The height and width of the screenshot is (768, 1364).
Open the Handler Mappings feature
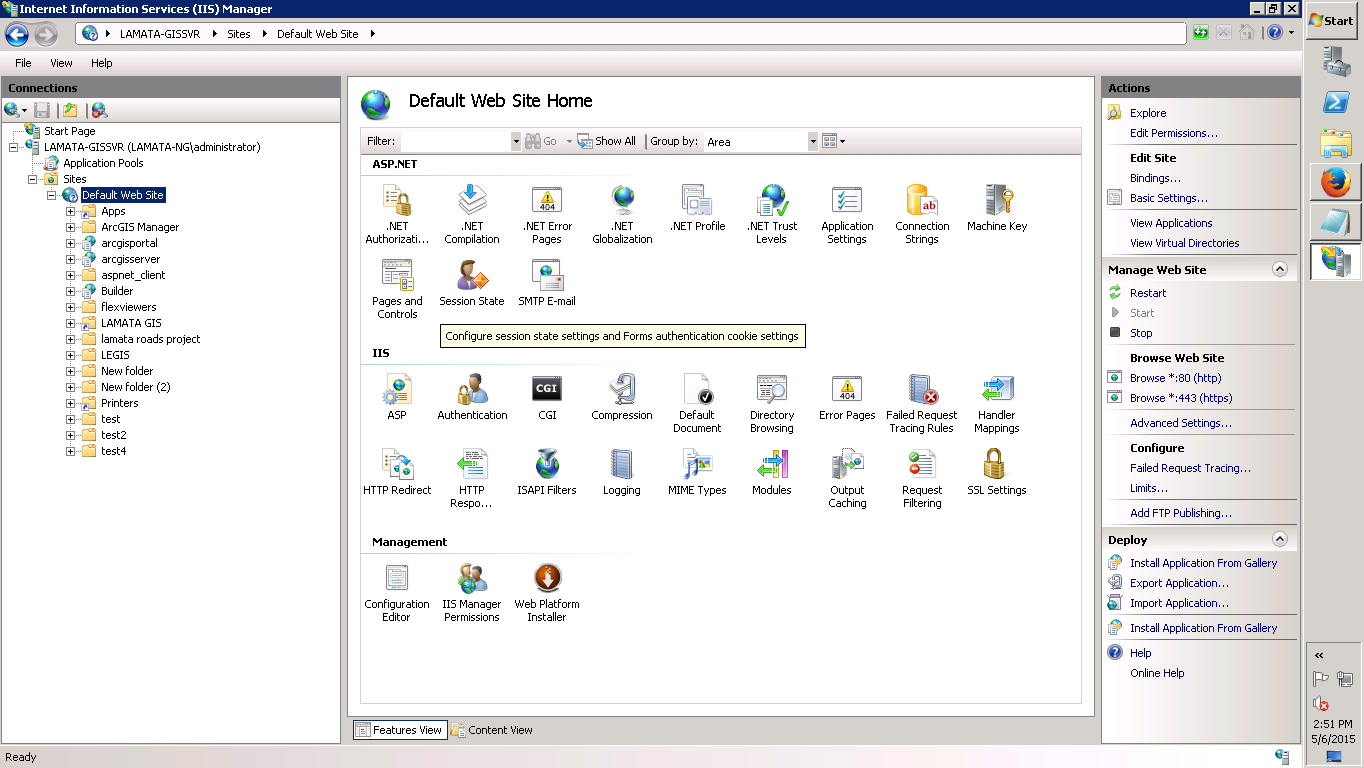tap(997, 403)
